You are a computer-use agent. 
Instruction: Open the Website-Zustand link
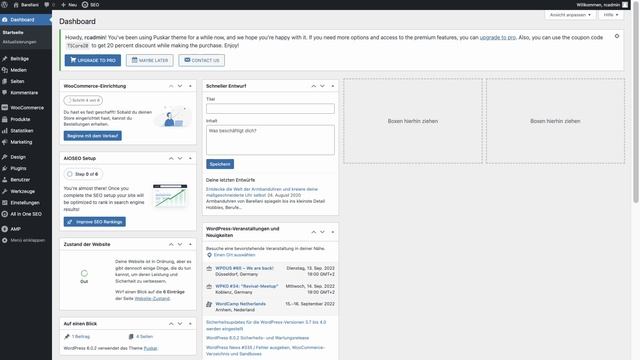tap(152, 299)
